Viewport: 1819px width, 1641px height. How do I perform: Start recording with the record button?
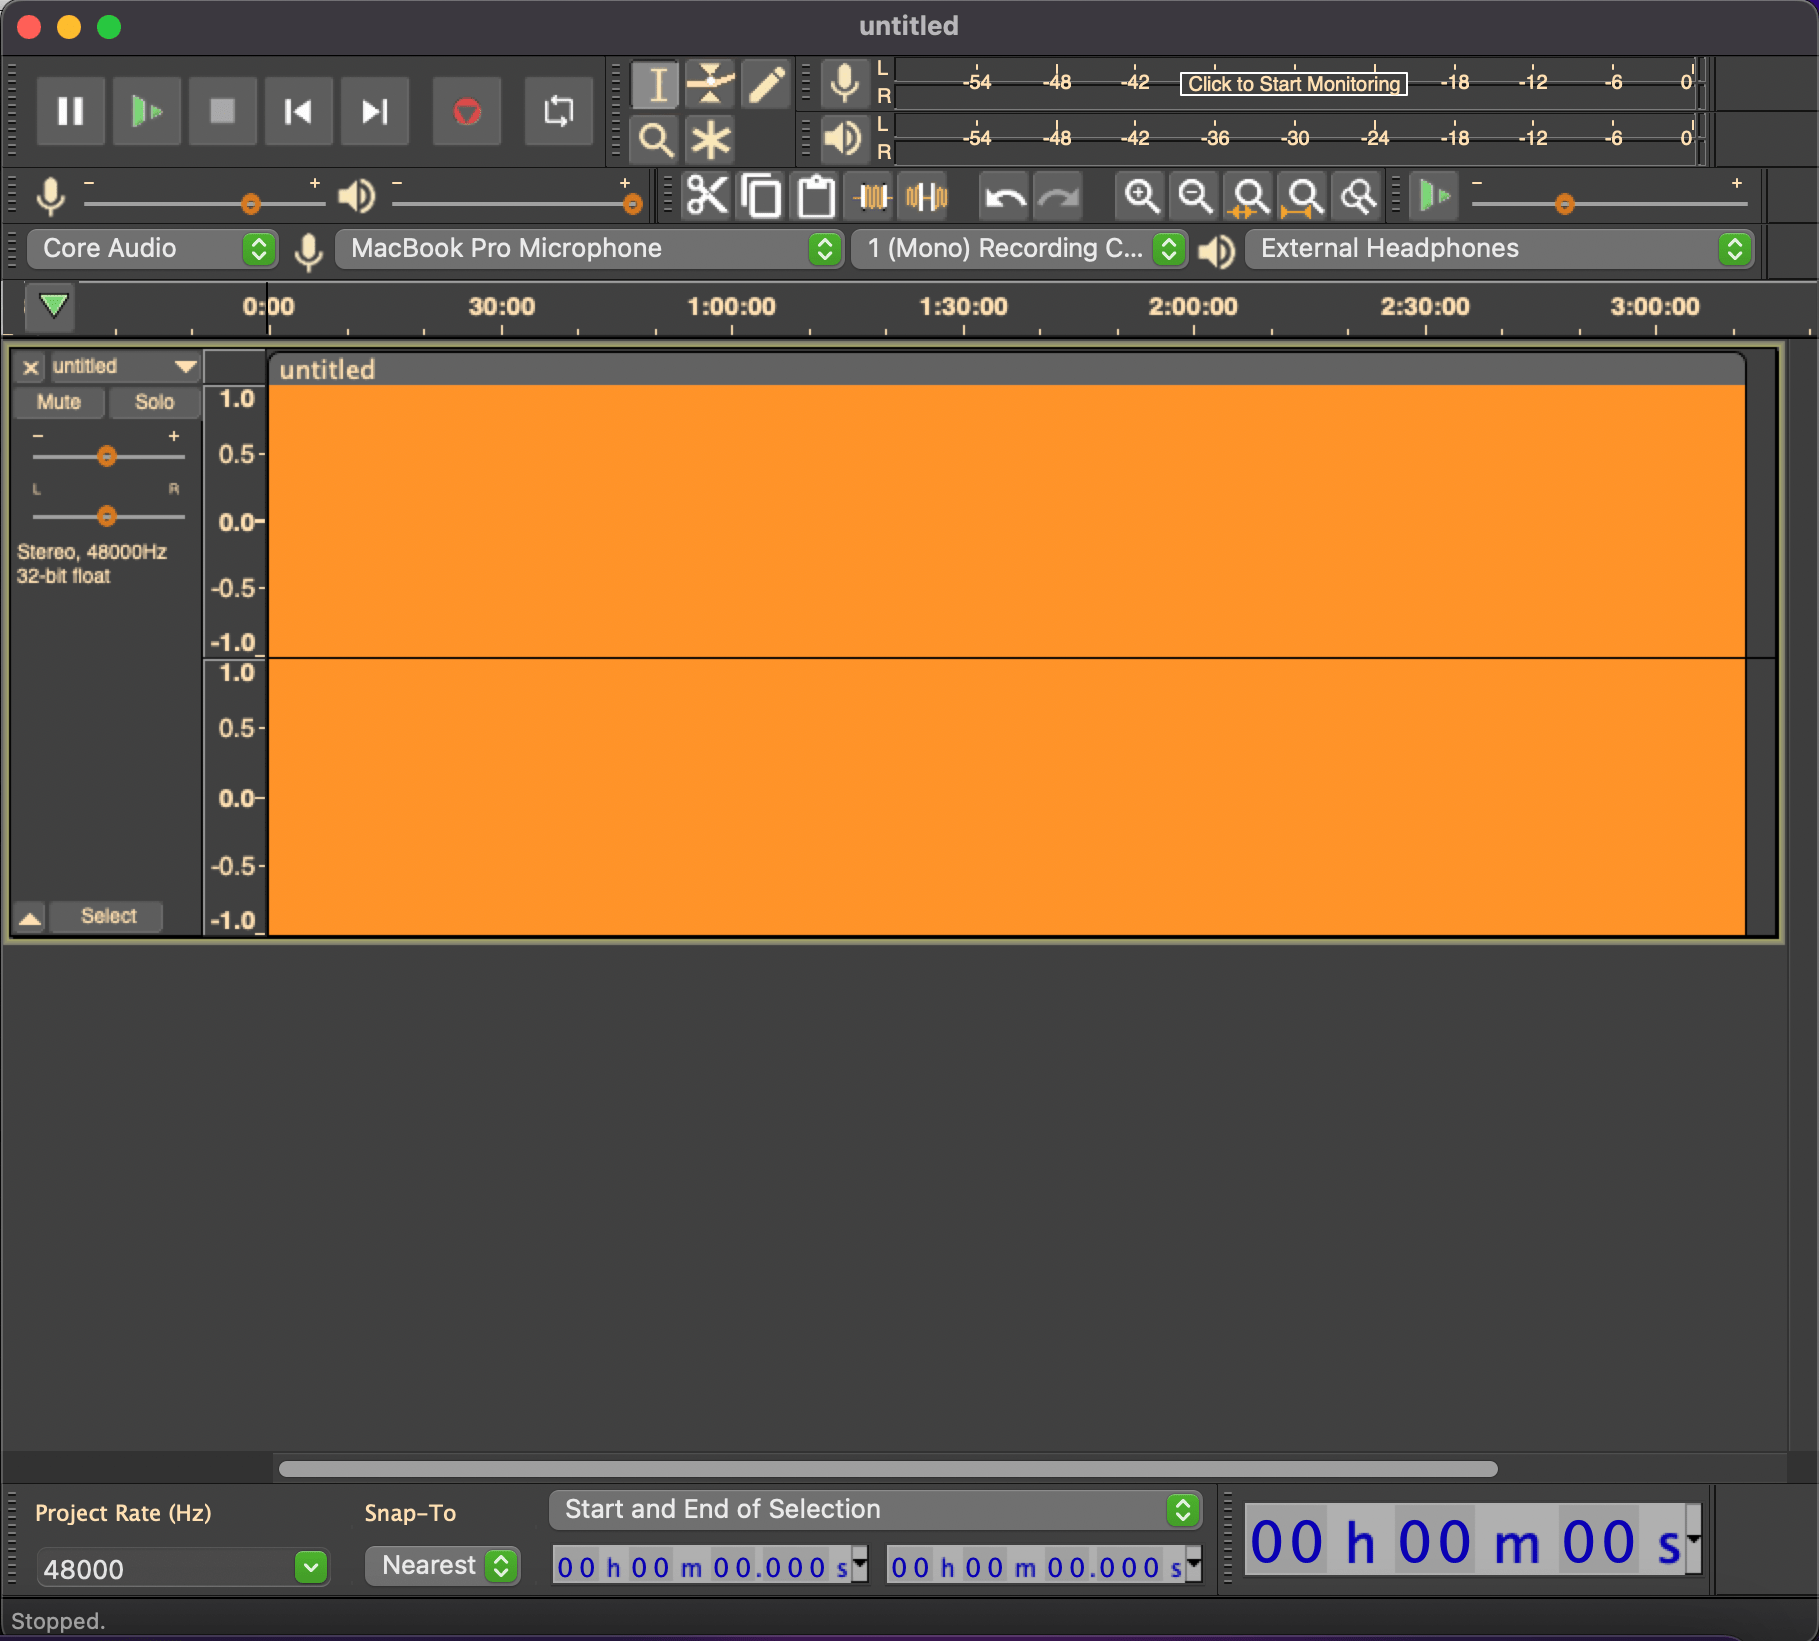coord(466,111)
